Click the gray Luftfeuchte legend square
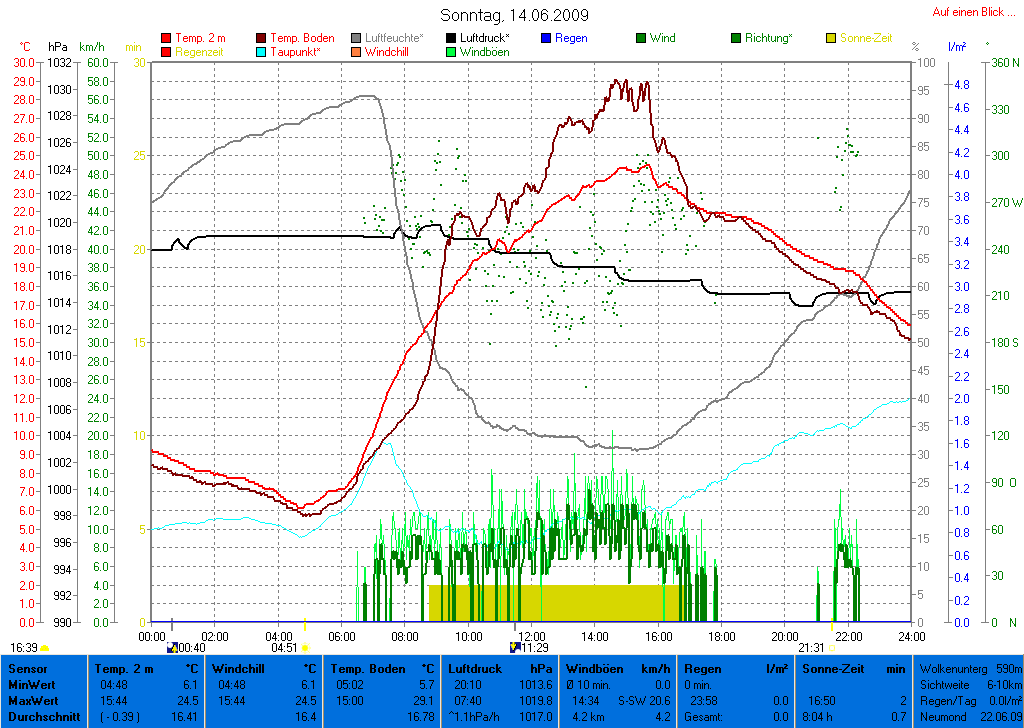 click(x=357, y=38)
